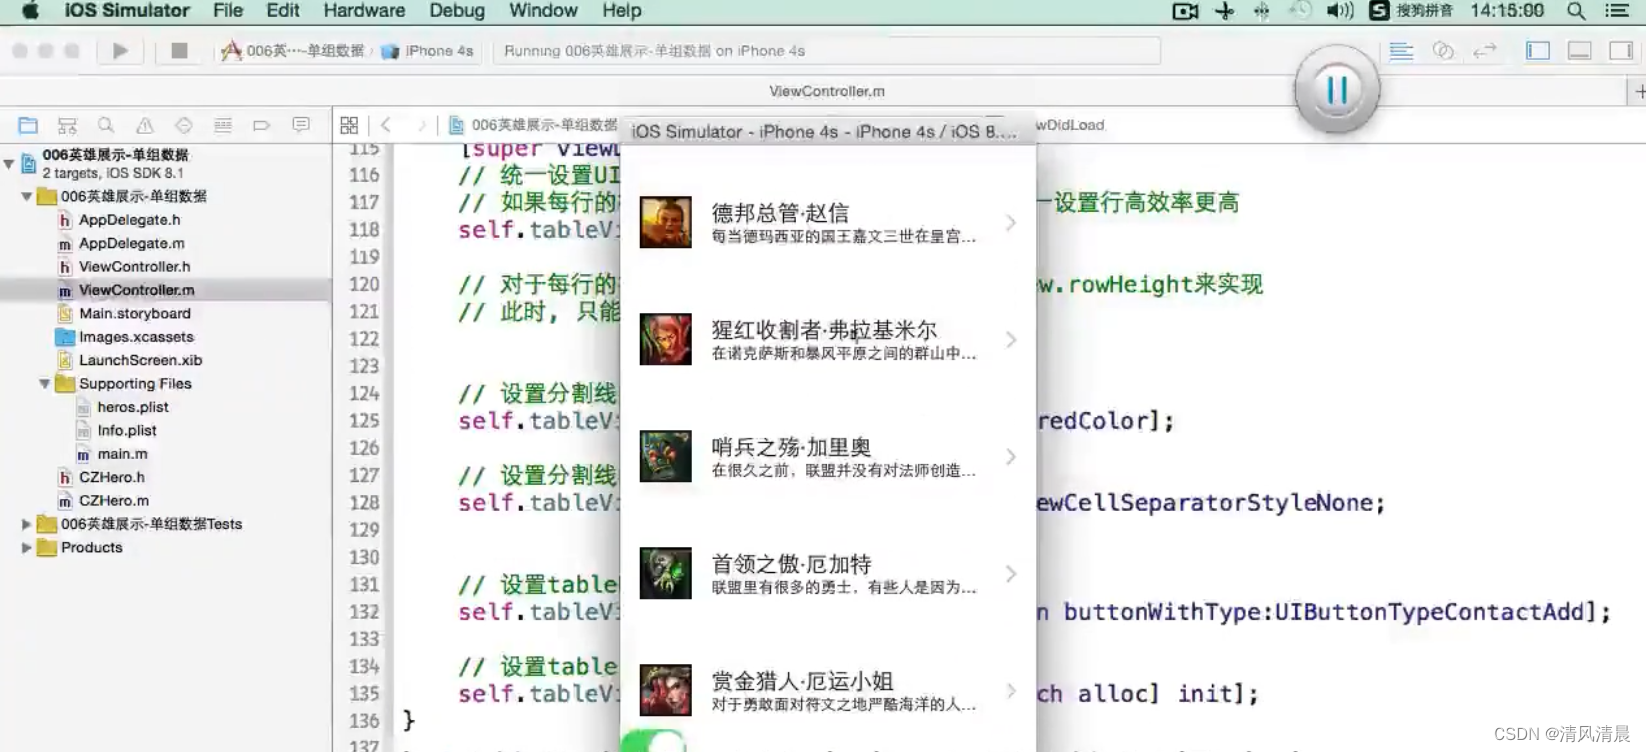Screen dimensions: 1646x752
Task: Open the related items grid icon in jump bar
Action: tap(349, 125)
